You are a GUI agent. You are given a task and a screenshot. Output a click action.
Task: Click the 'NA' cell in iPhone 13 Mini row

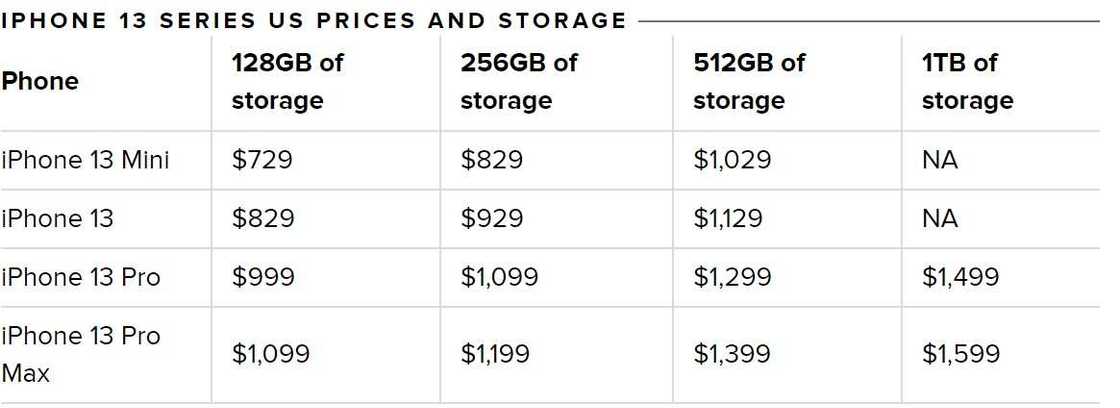click(940, 159)
